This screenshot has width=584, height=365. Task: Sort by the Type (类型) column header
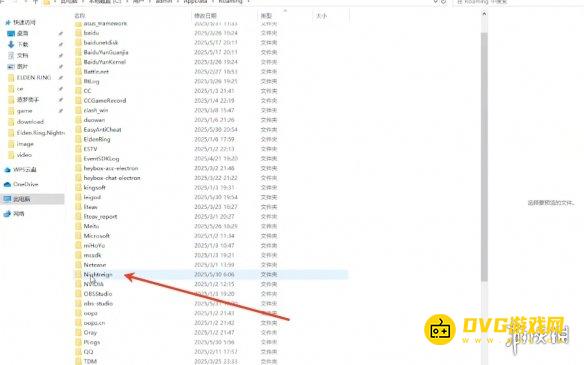(266, 16)
